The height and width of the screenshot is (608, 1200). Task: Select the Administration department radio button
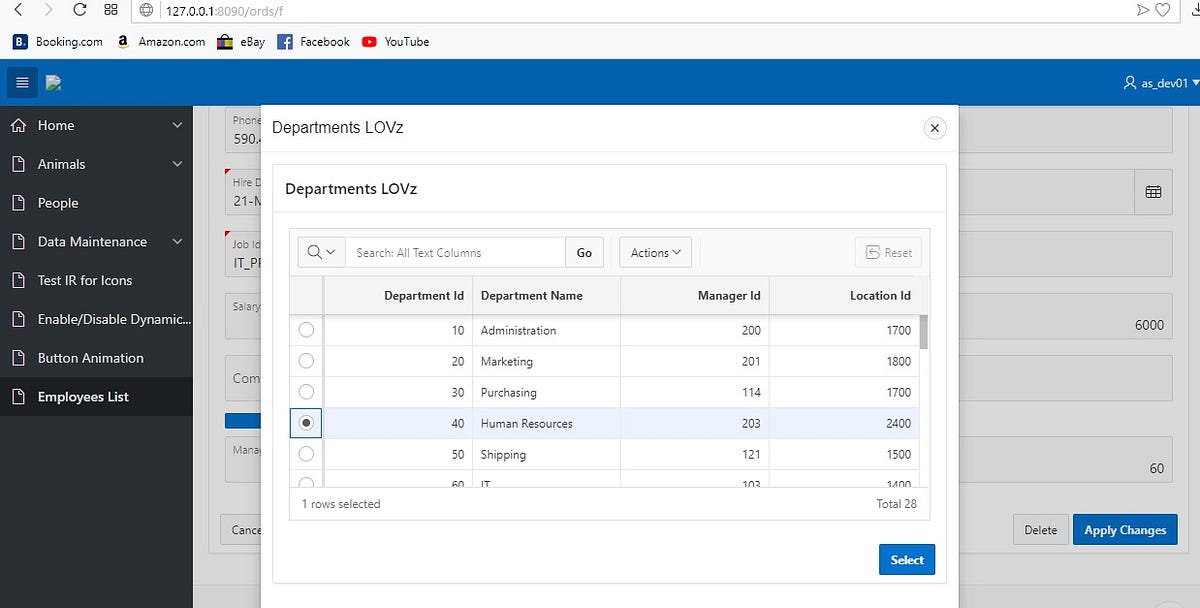pos(306,329)
